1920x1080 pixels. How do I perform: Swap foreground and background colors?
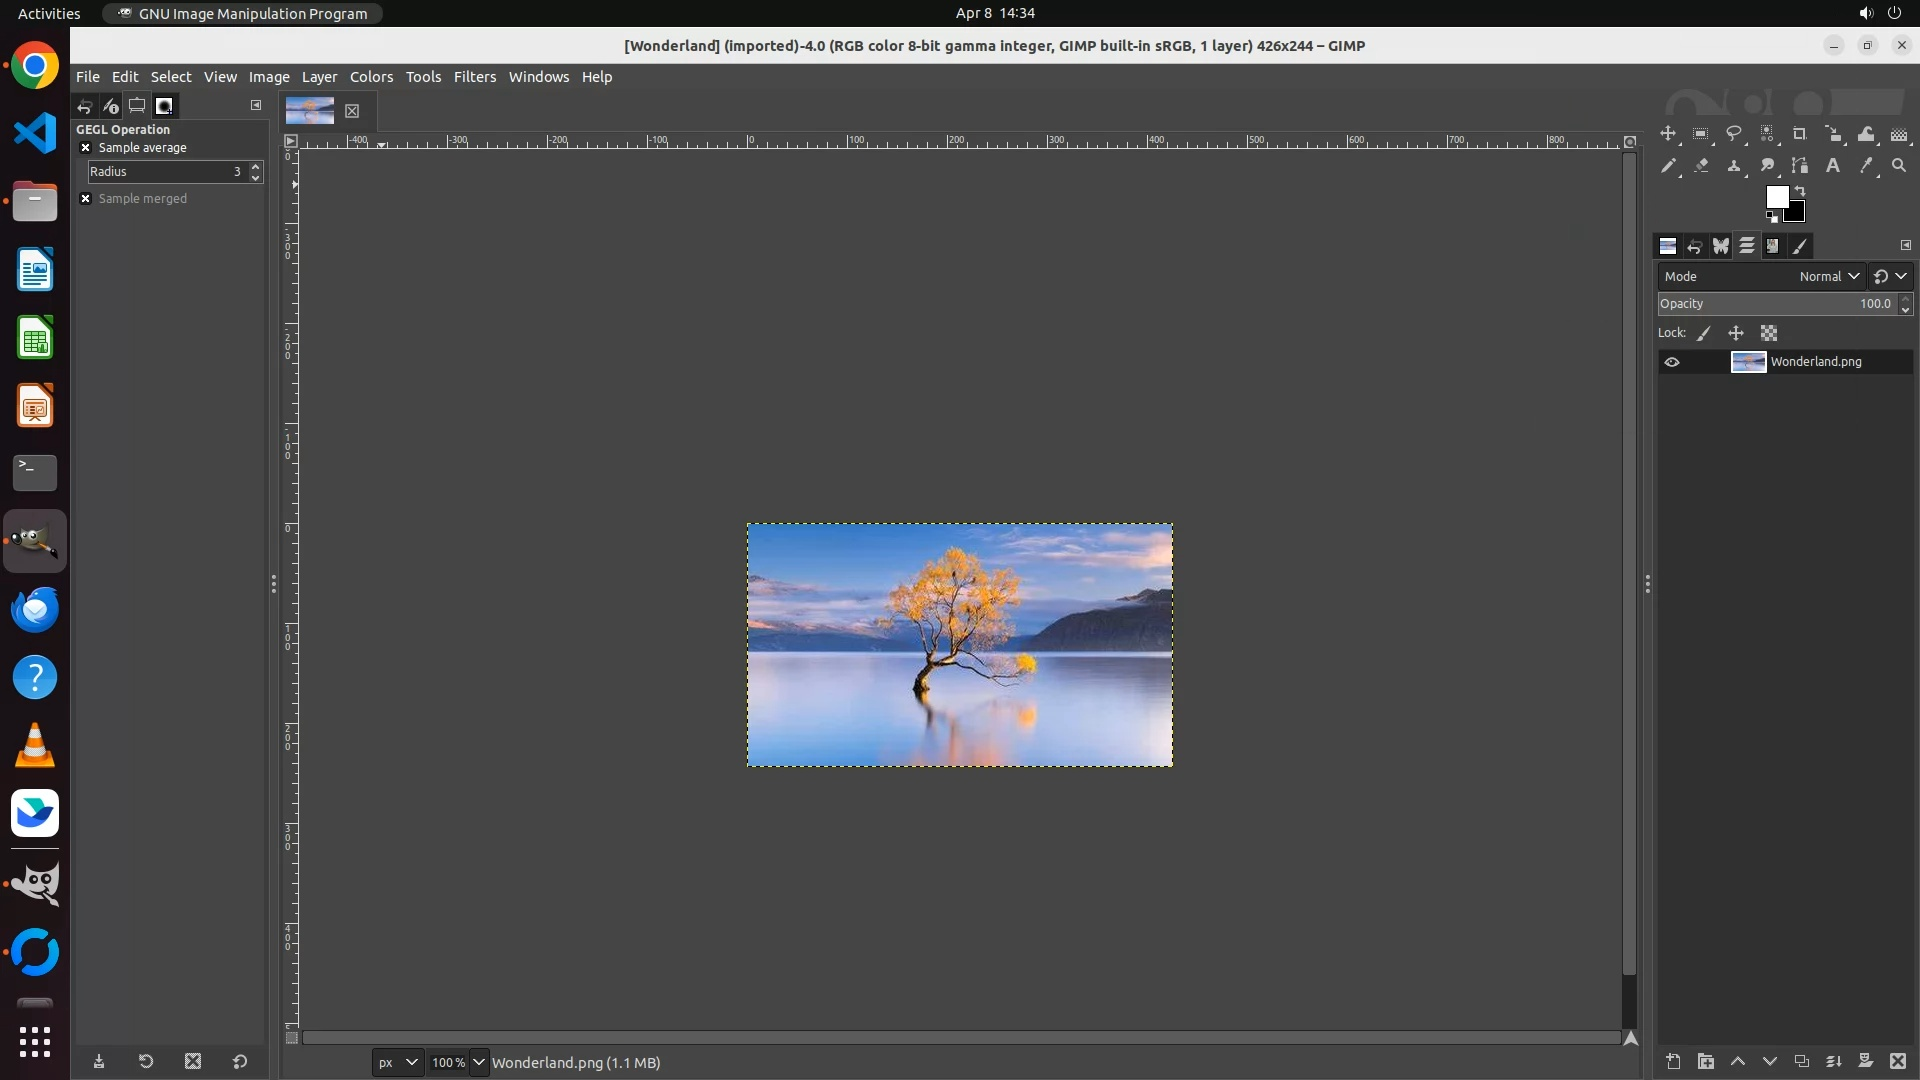1800,190
